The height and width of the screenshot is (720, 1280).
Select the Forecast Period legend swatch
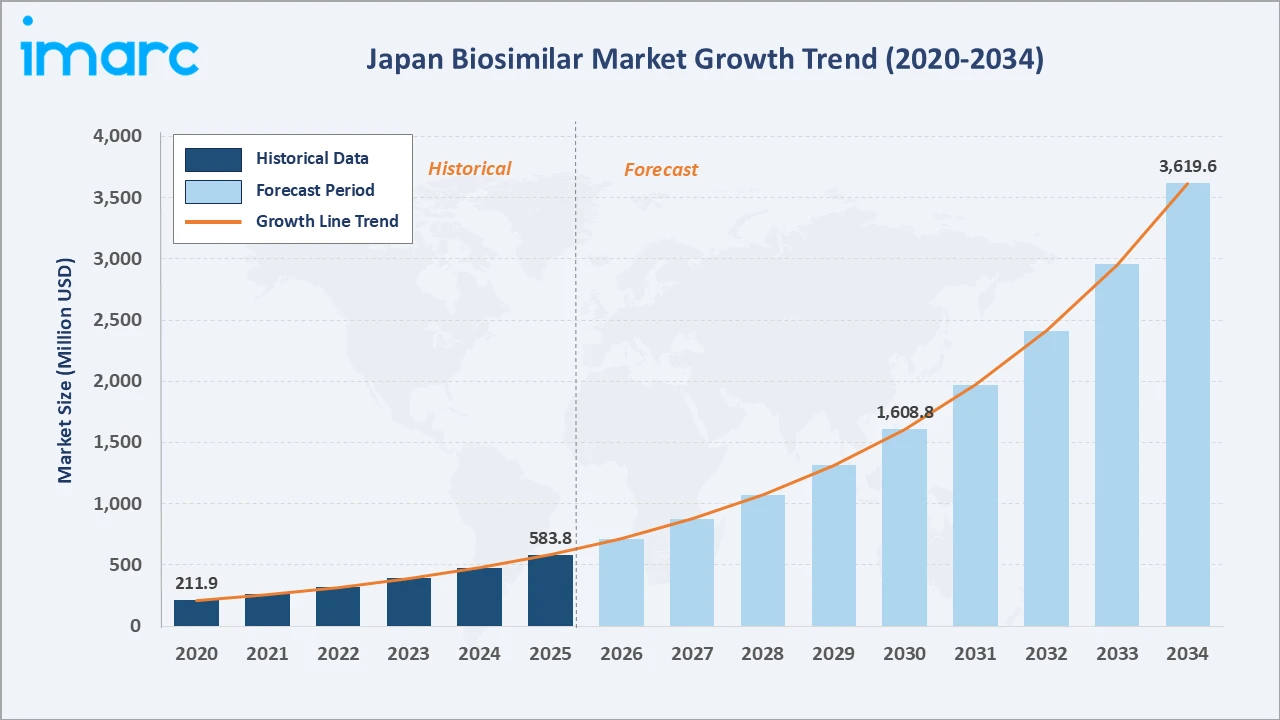point(213,191)
